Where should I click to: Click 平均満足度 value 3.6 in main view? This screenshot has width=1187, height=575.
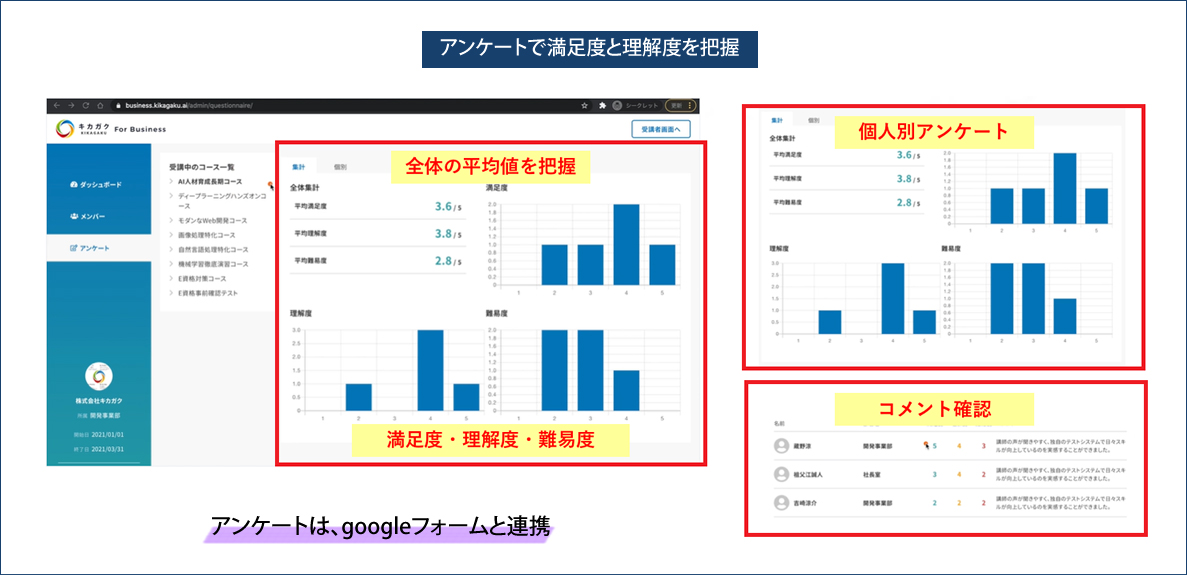coord(443,206)
